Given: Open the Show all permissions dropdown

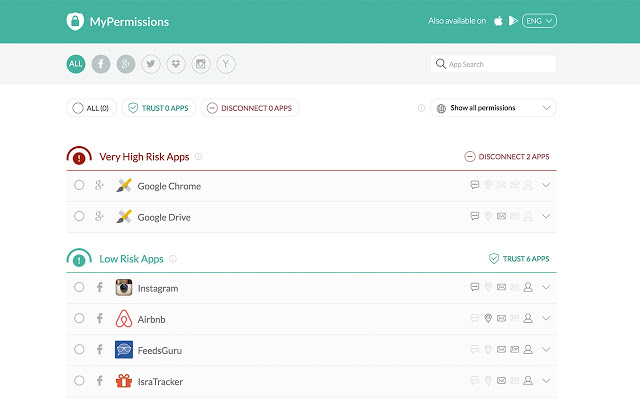Looking at the screenshot, I should (x=494, y=108).
